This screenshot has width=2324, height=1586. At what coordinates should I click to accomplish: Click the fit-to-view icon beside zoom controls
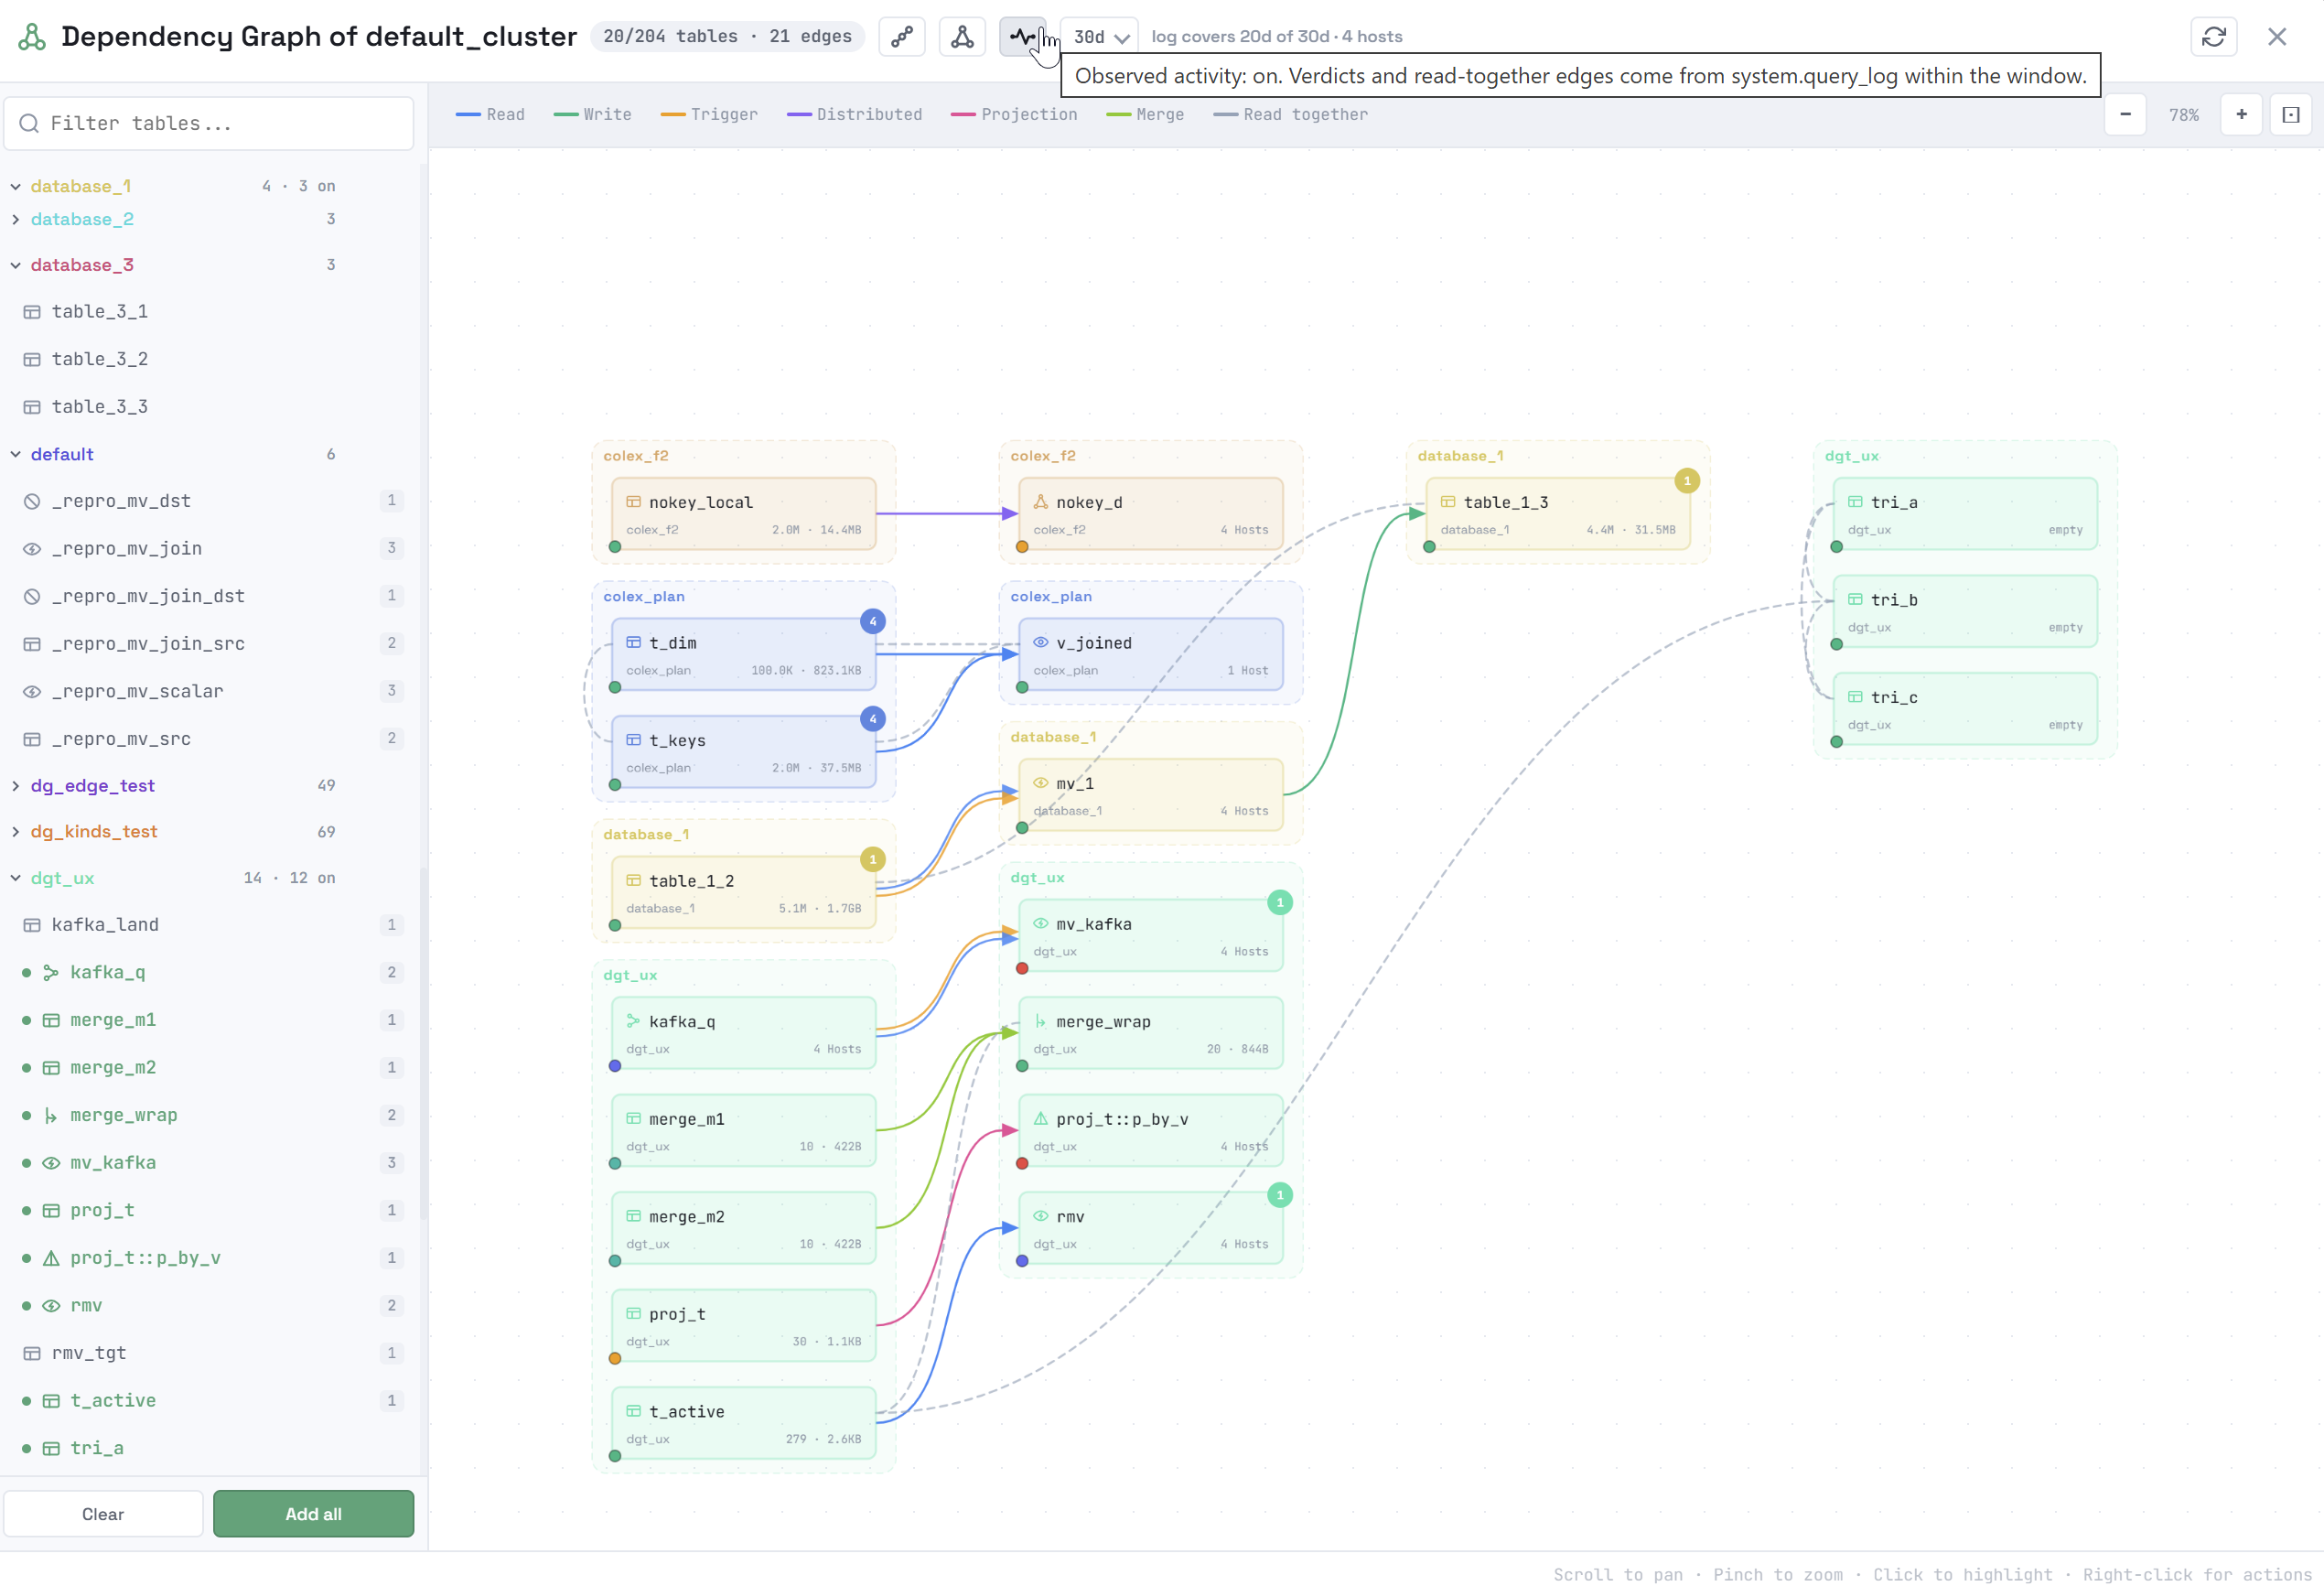2291,114
